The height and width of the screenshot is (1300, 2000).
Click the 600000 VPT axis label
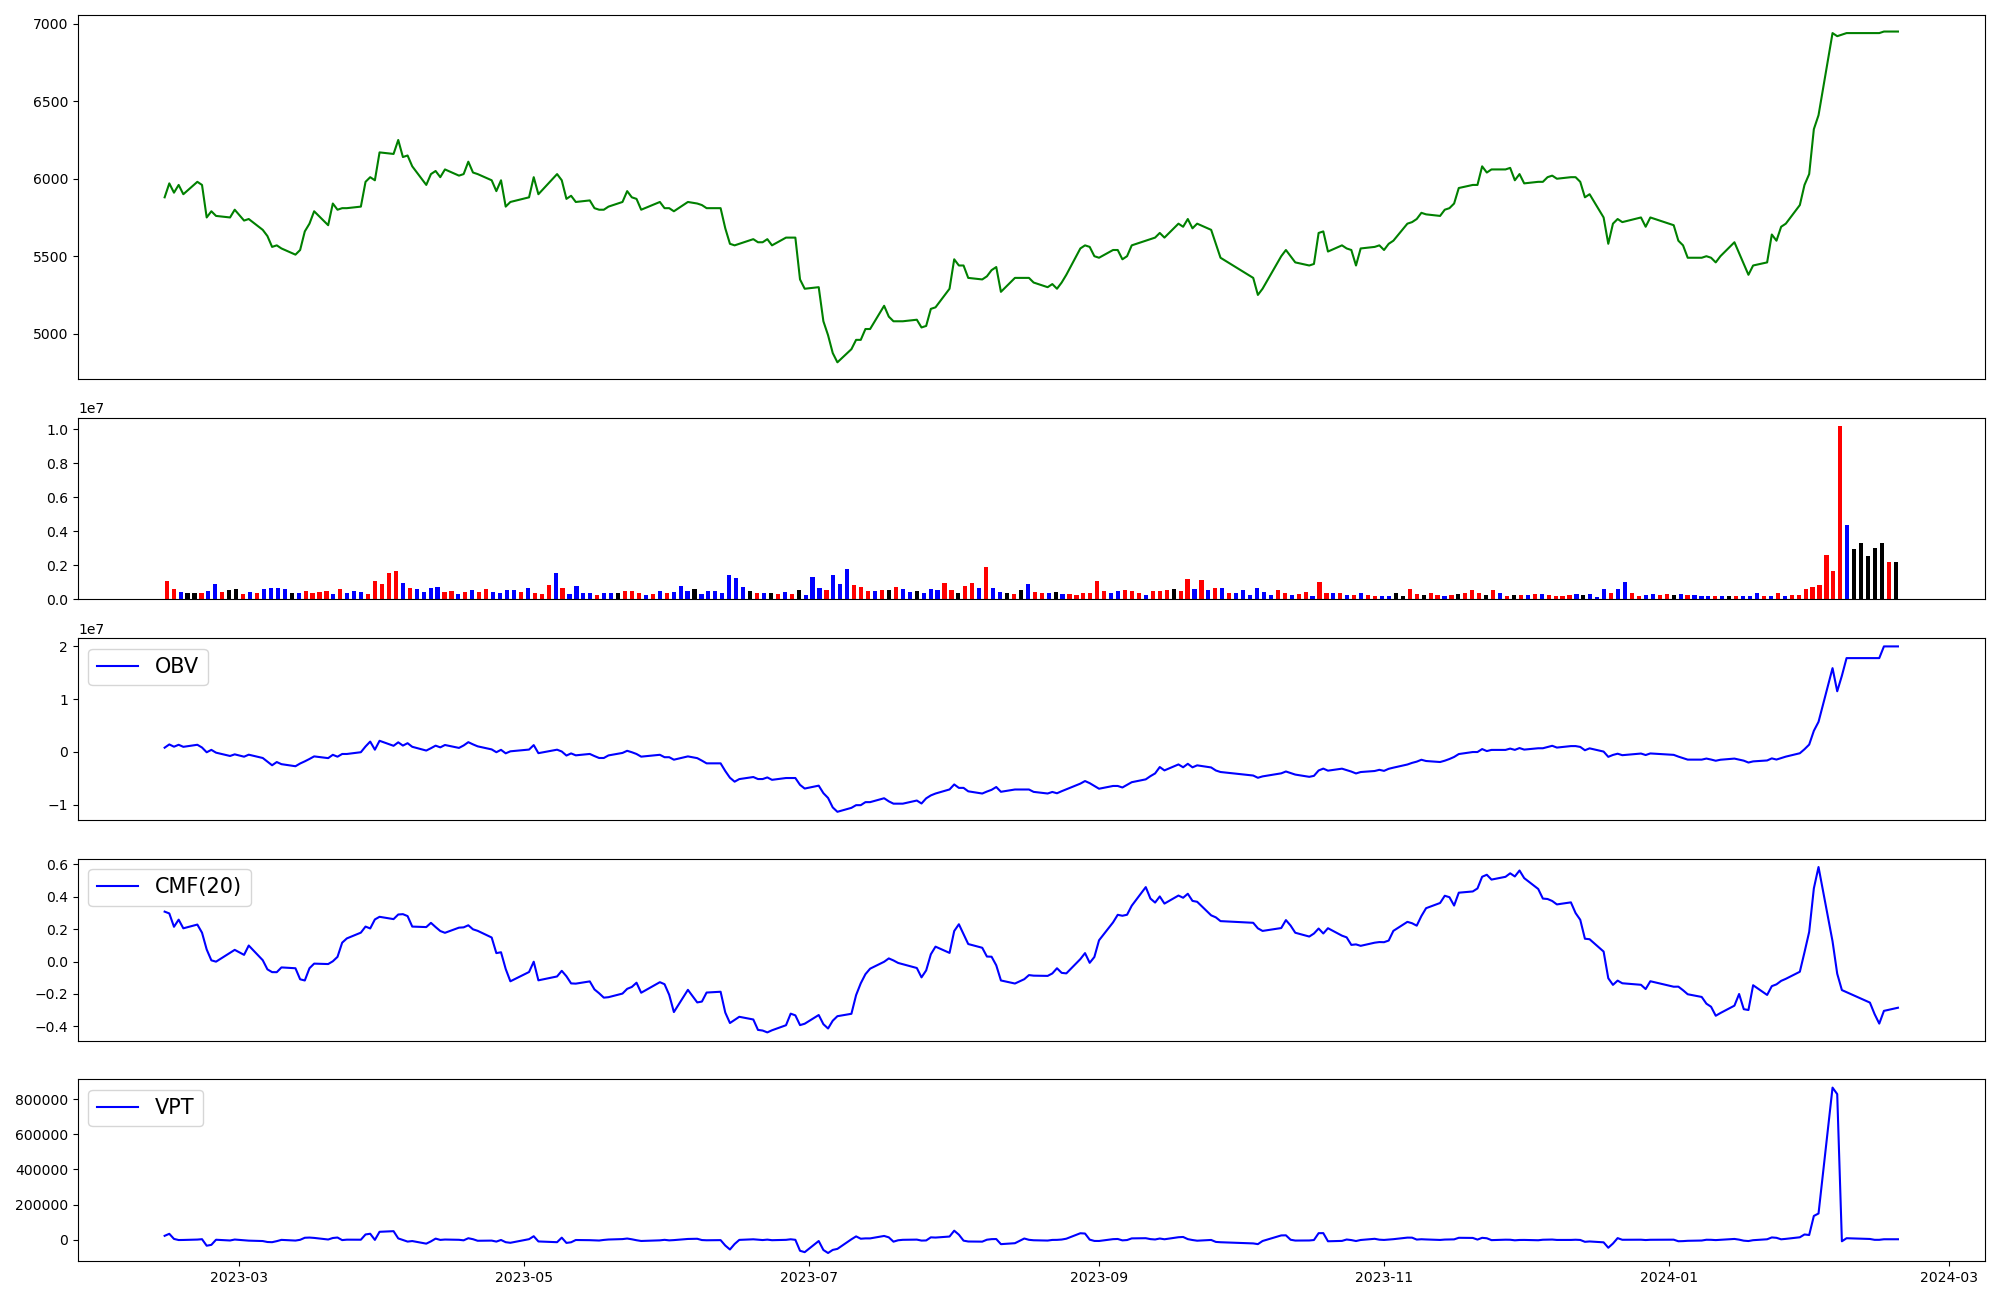coord(42,1135)
